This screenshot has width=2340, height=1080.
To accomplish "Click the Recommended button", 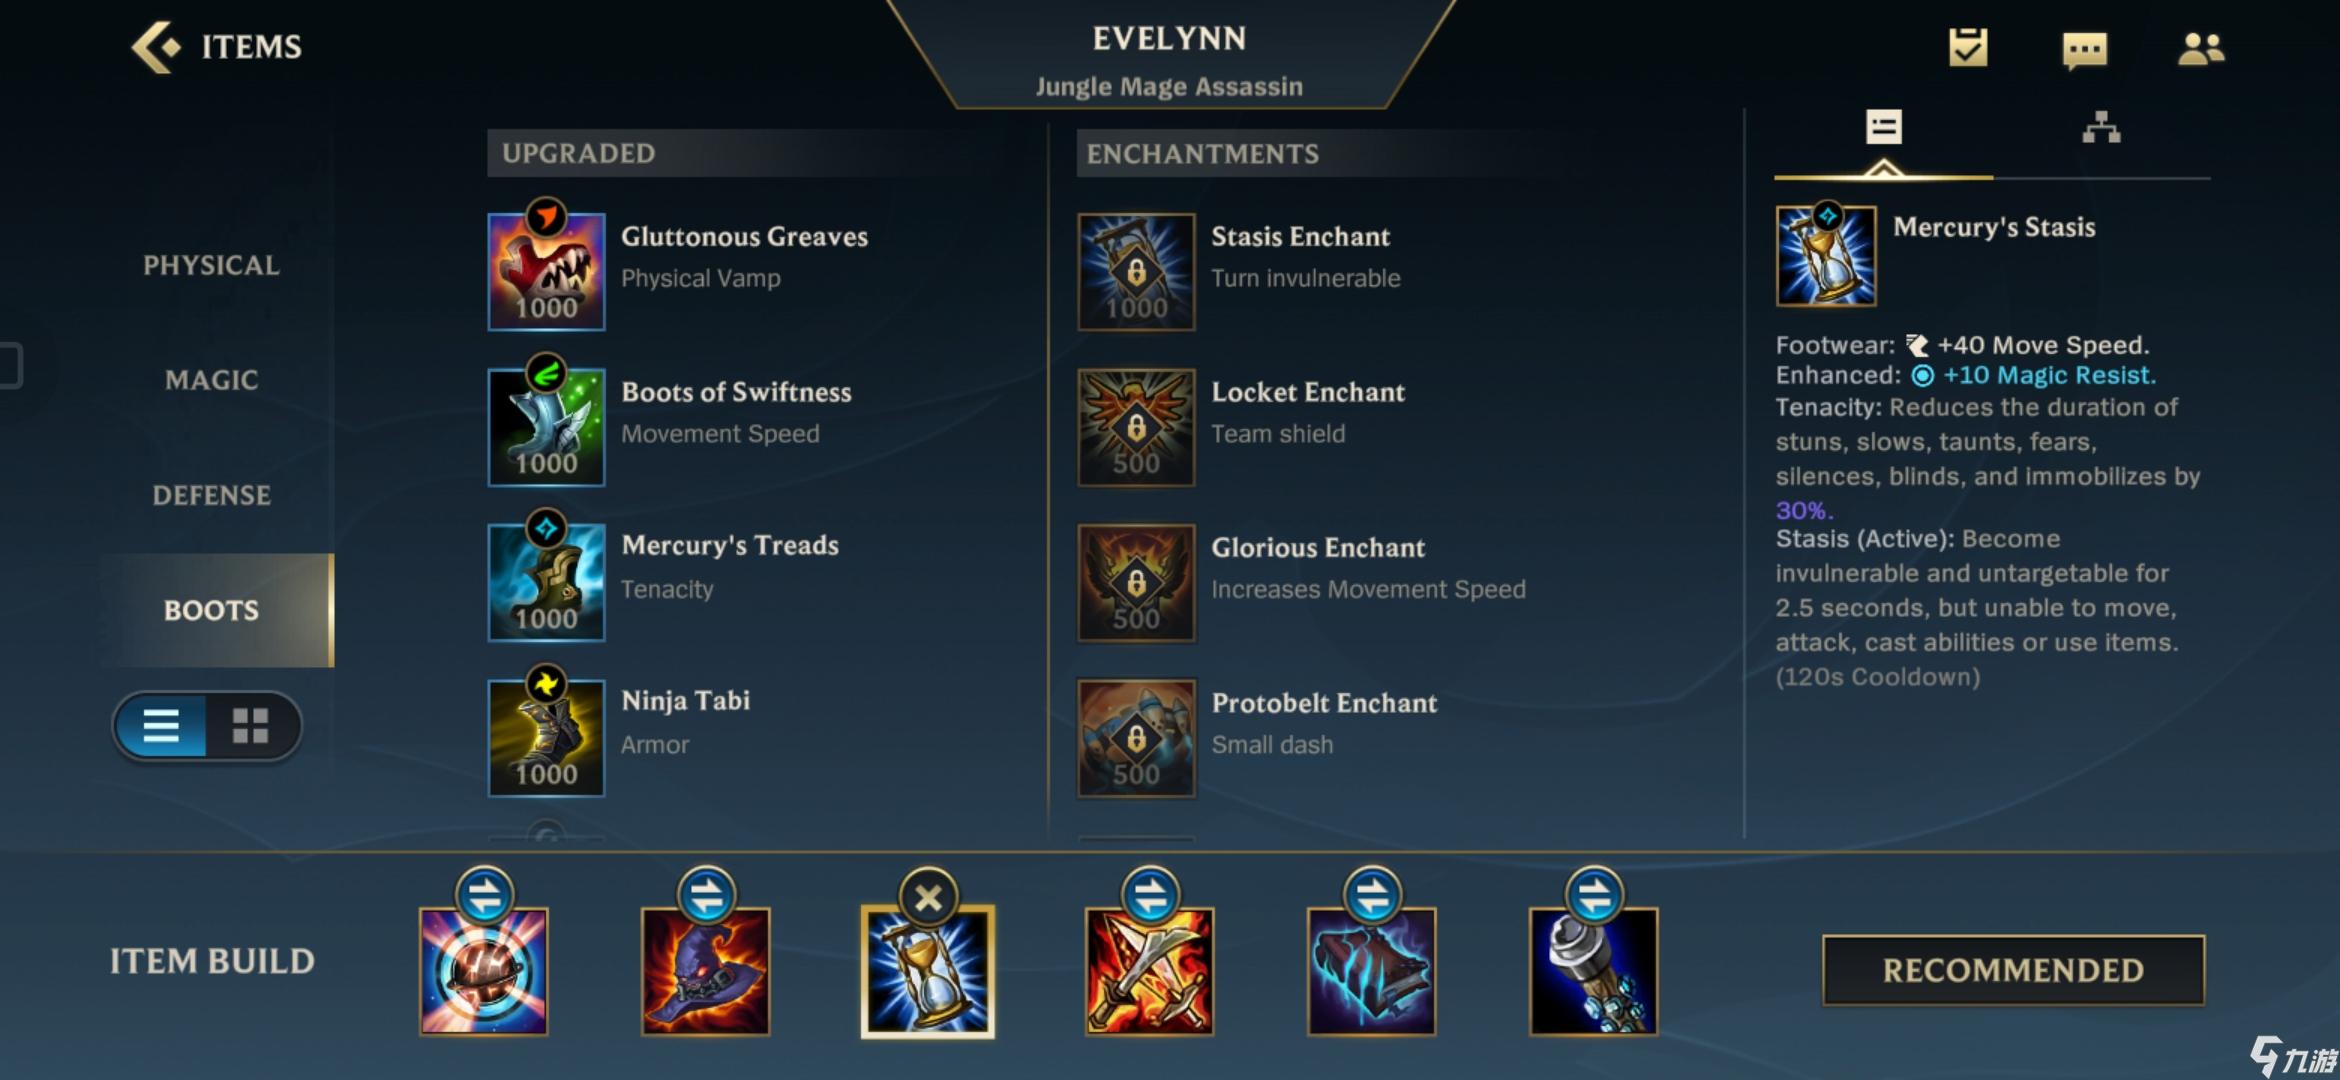I will click(2013, 970).
